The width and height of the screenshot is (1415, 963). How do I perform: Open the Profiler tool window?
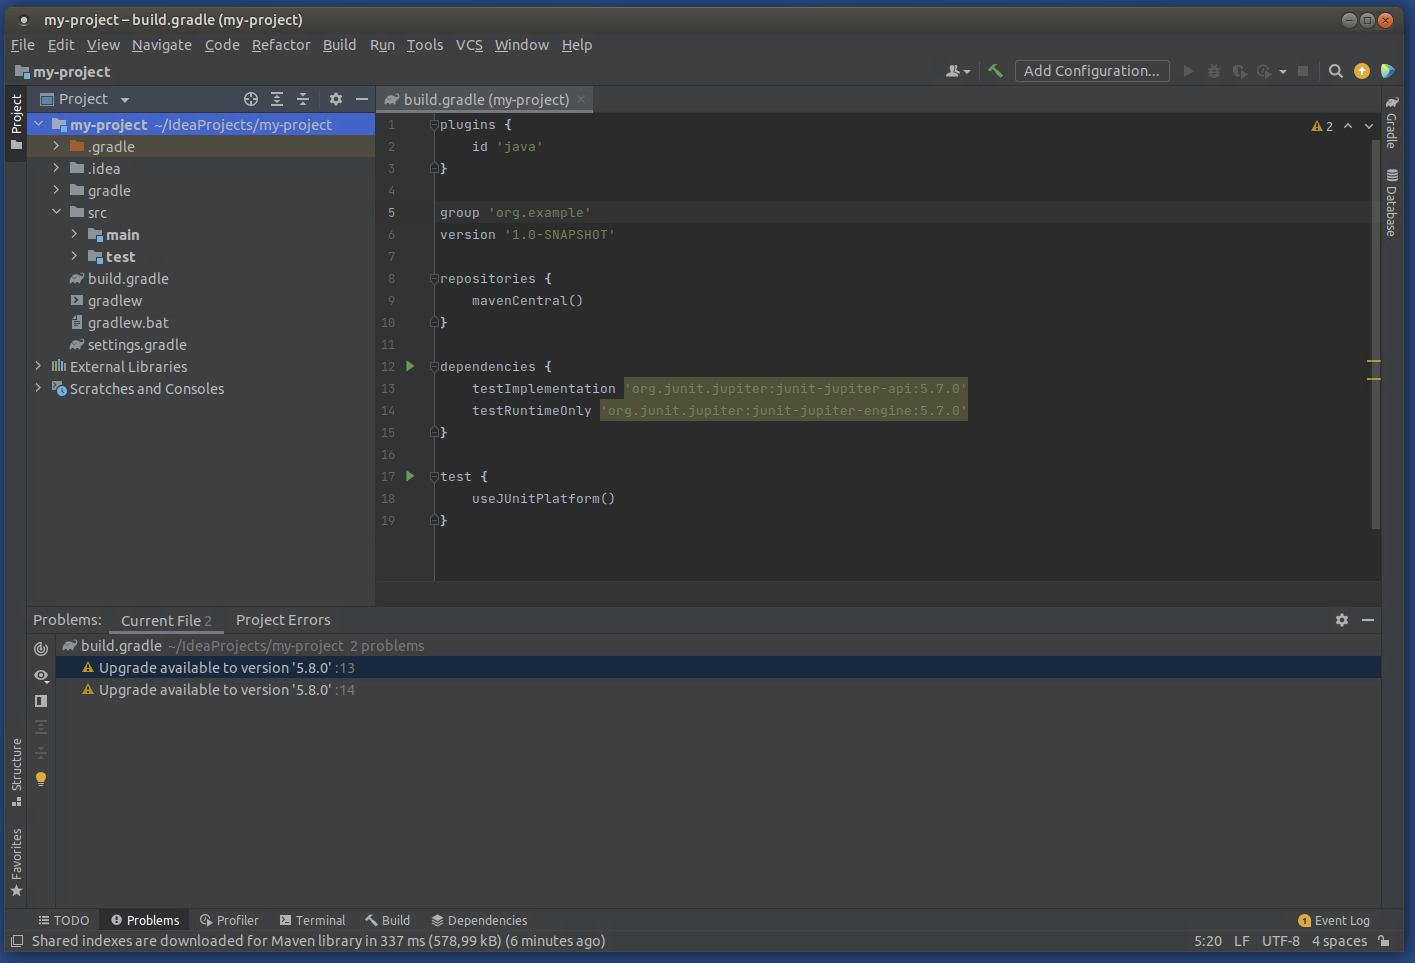point(229,921)
